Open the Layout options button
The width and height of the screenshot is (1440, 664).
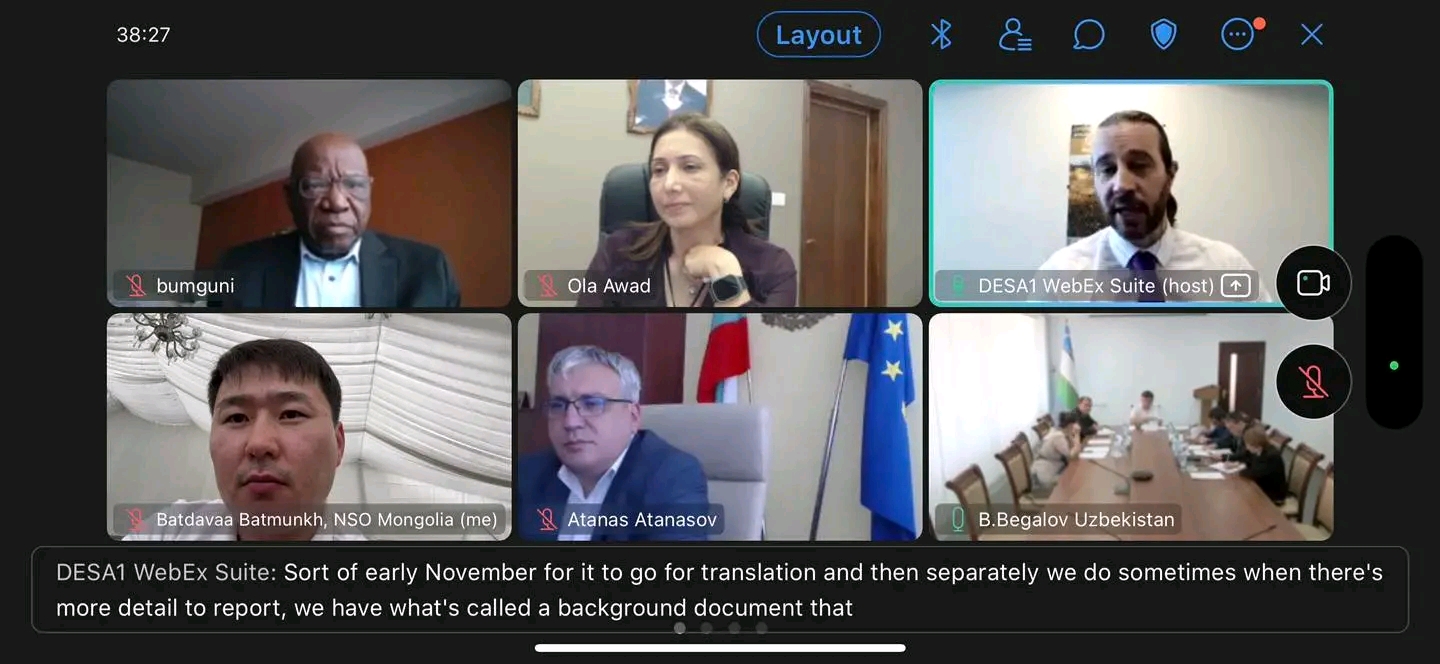819,35
